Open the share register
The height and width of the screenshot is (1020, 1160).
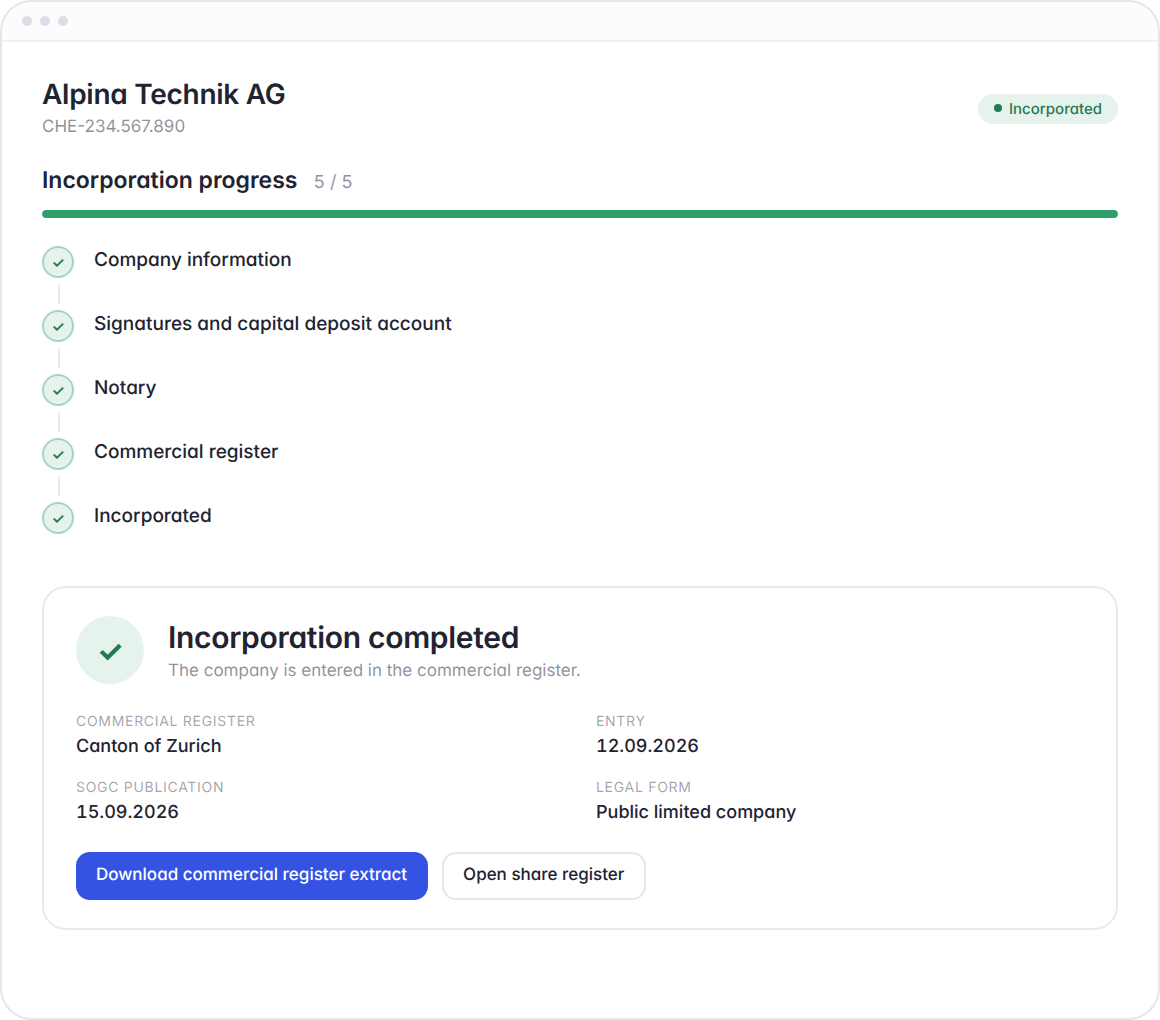pyautogui.click(x=544, y=876)
